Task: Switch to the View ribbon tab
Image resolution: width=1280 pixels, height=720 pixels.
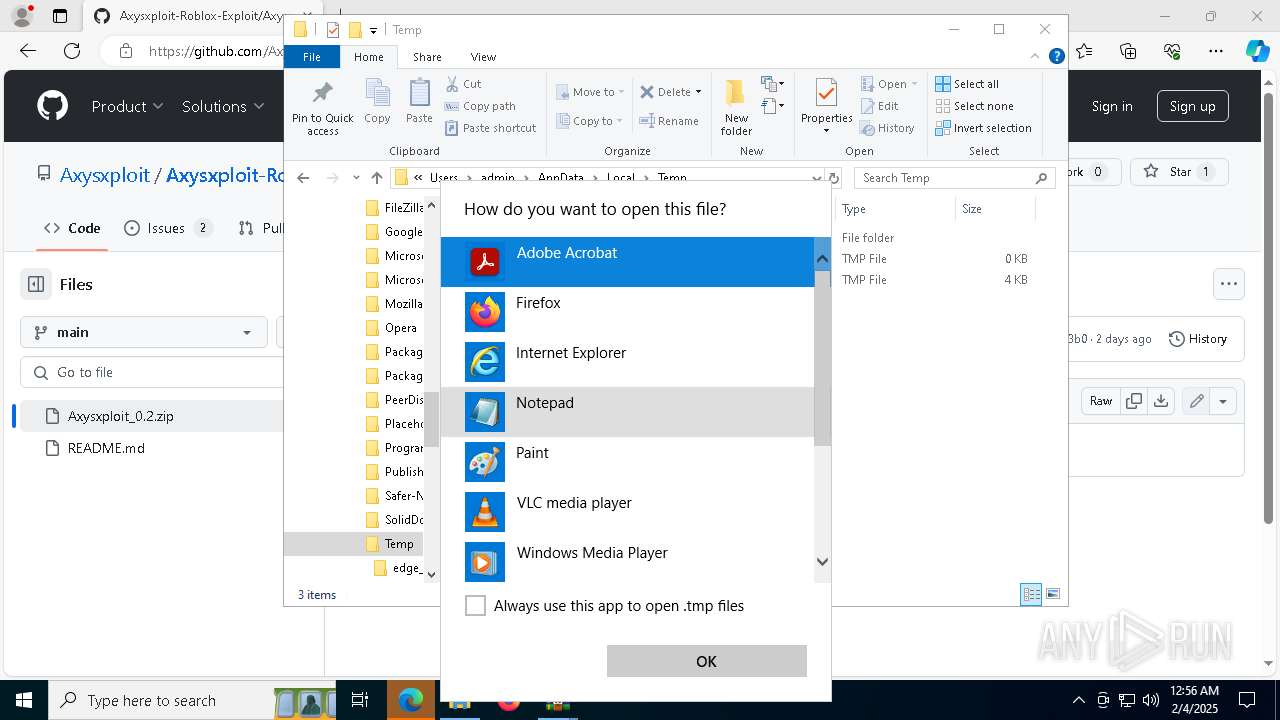Action: click(483, 57)
